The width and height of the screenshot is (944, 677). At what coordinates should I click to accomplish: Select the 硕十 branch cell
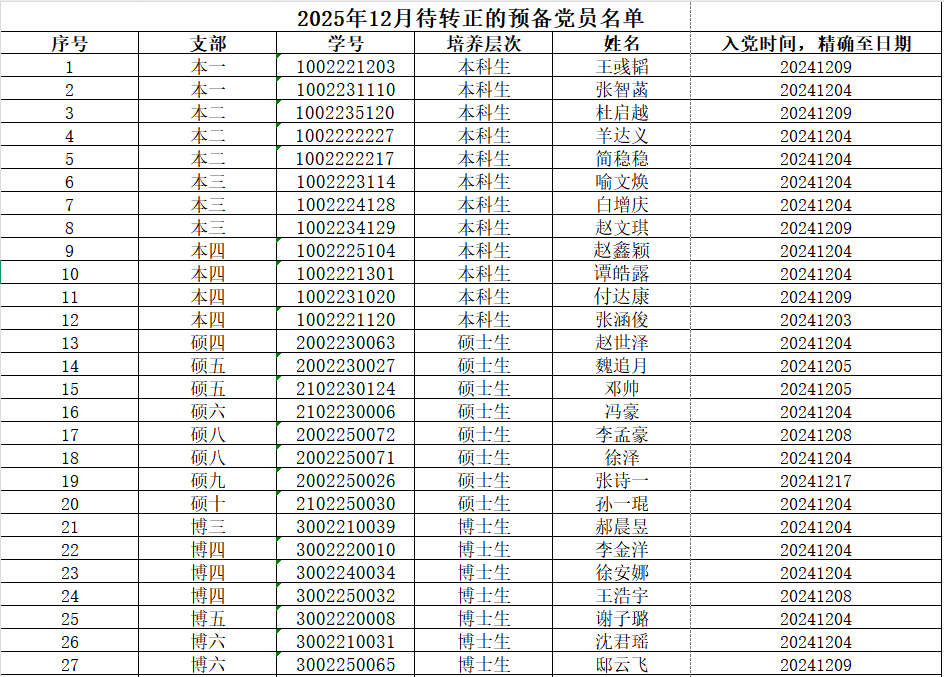pos(208,504)
